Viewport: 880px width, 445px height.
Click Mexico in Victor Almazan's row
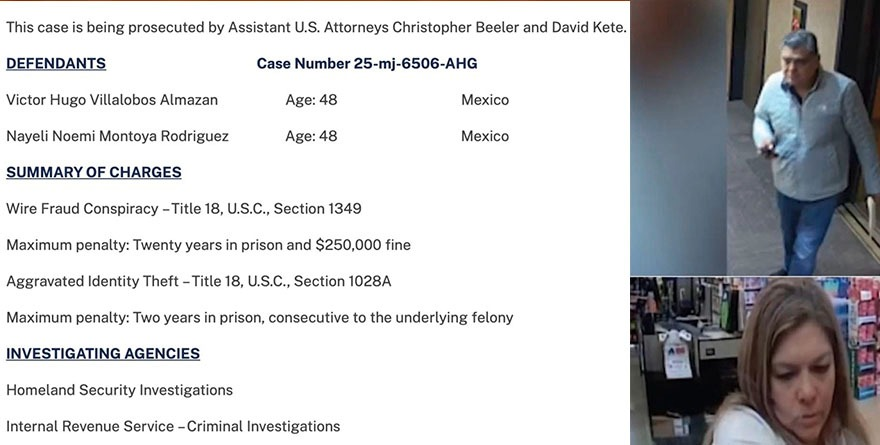pos(485,100)
